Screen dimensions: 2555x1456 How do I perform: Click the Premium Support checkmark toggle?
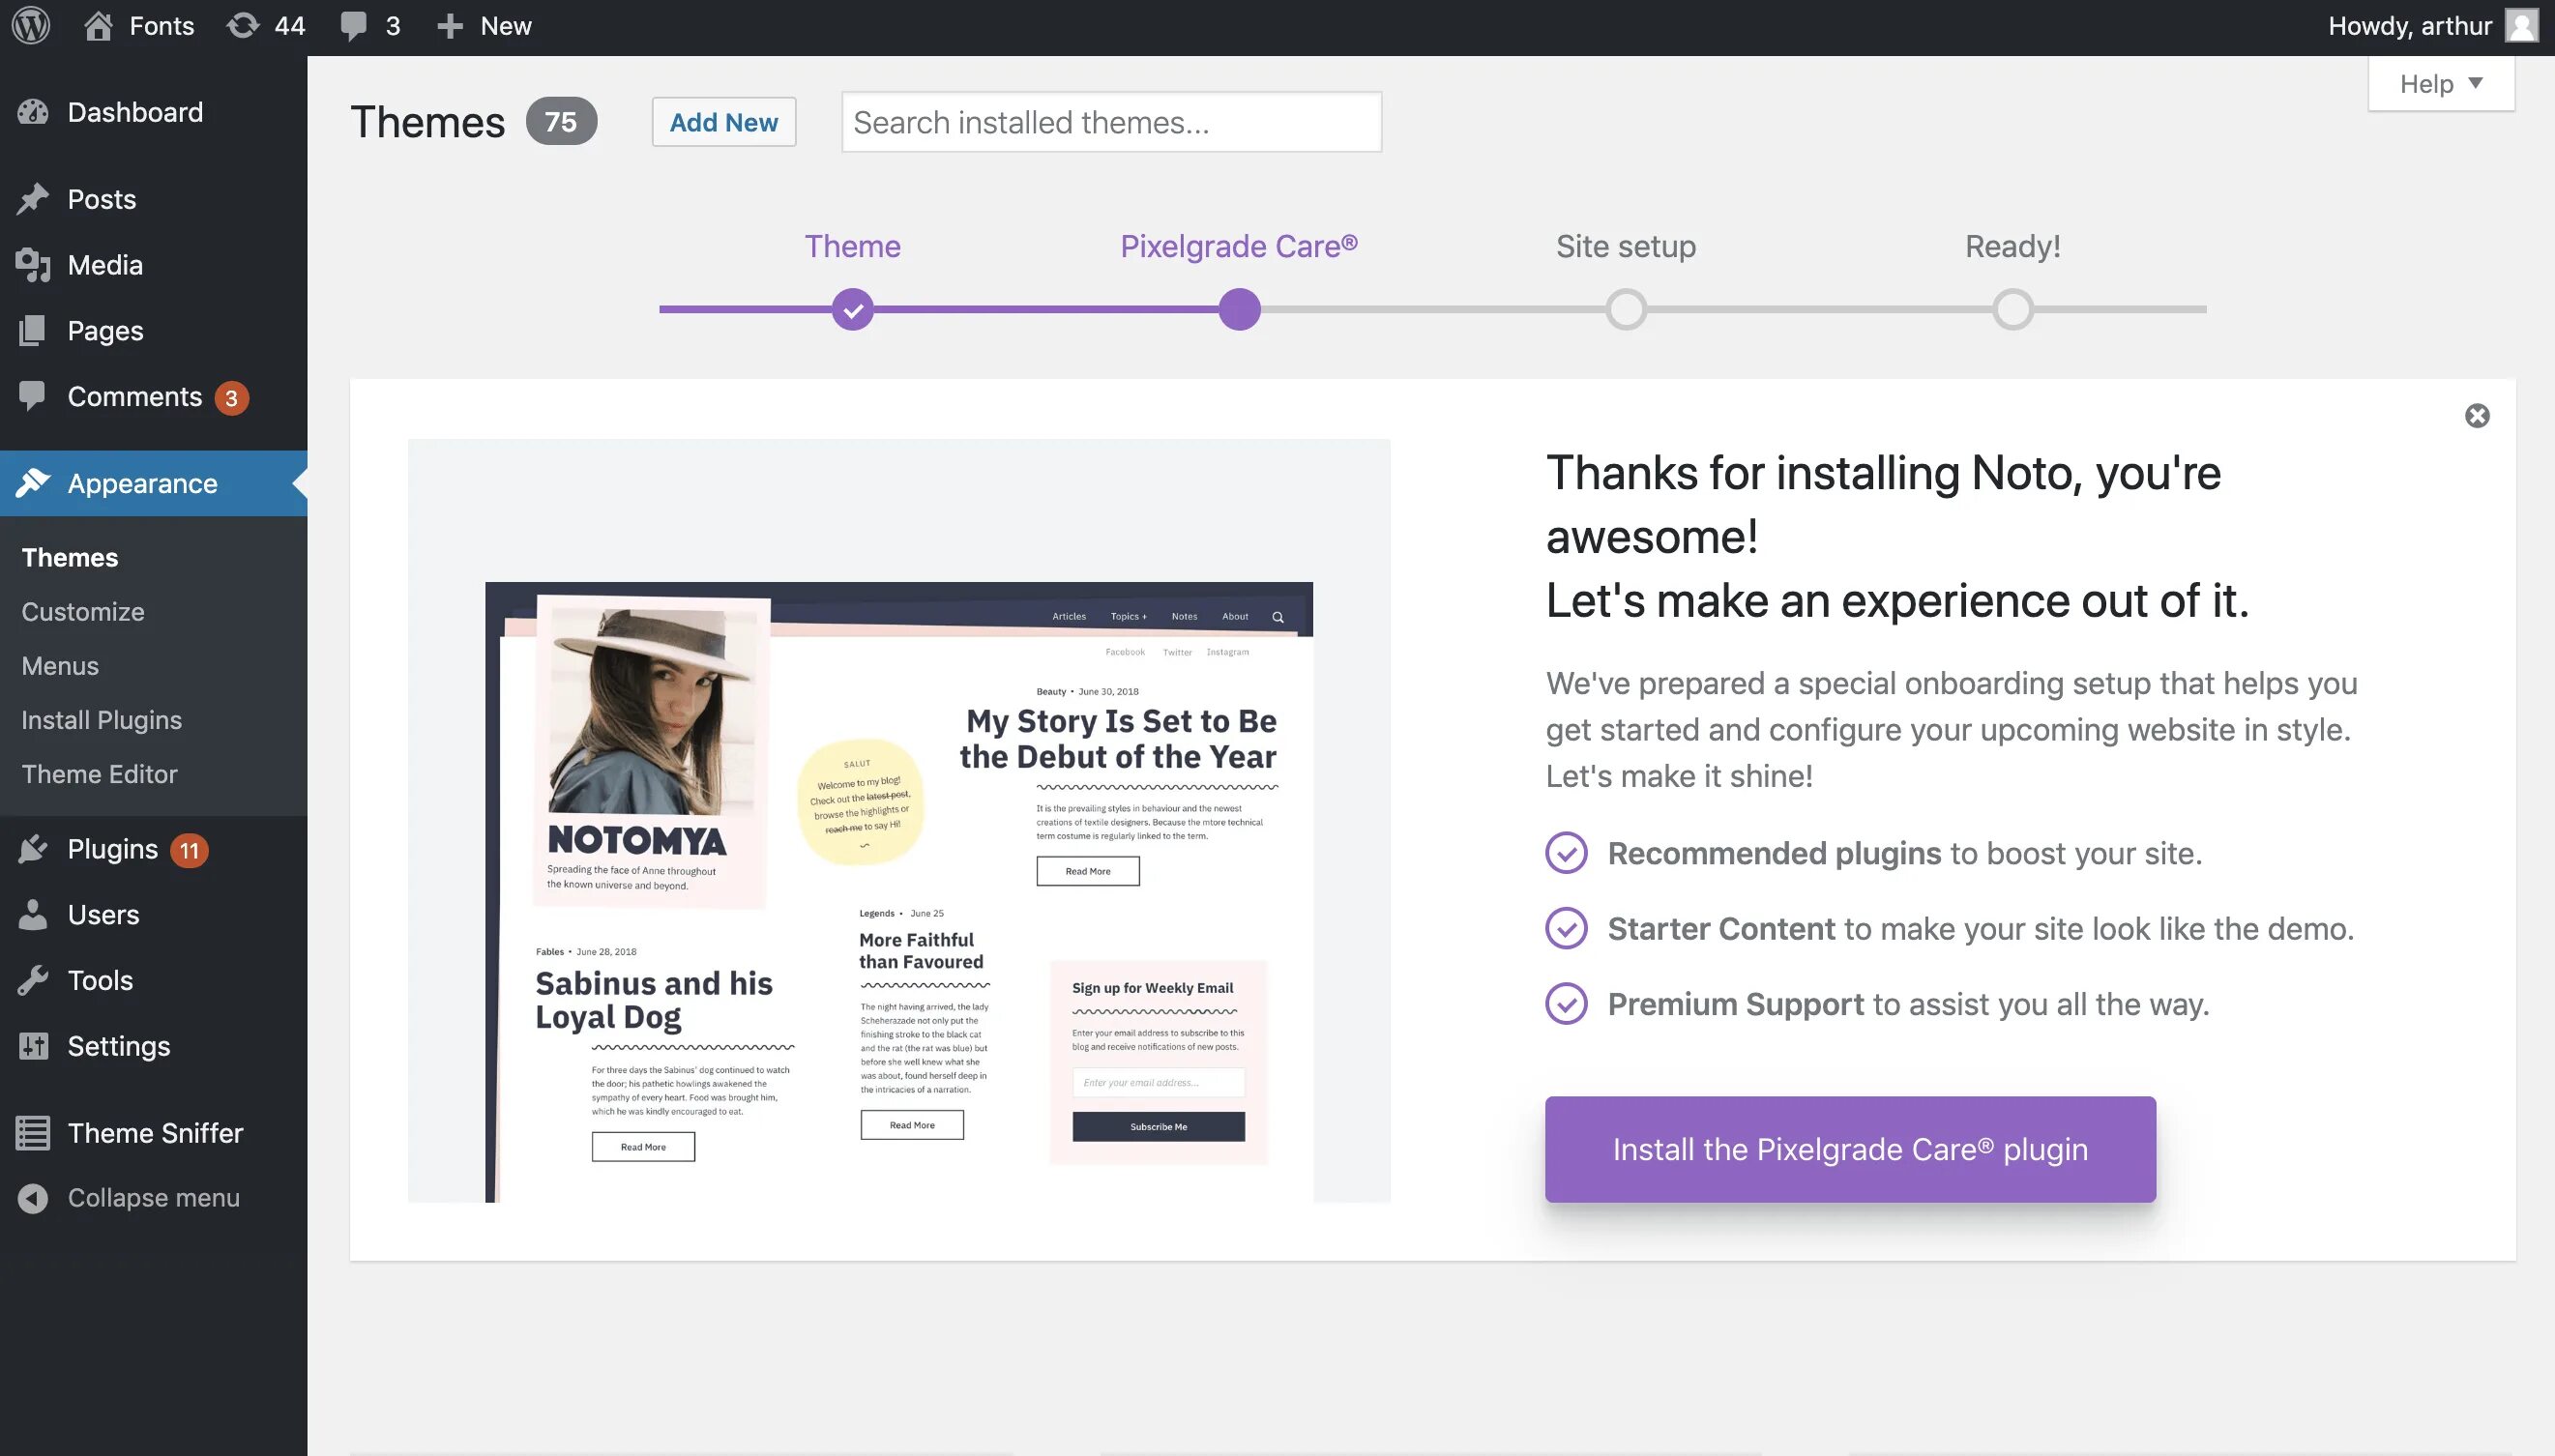click(1566, 1004)
